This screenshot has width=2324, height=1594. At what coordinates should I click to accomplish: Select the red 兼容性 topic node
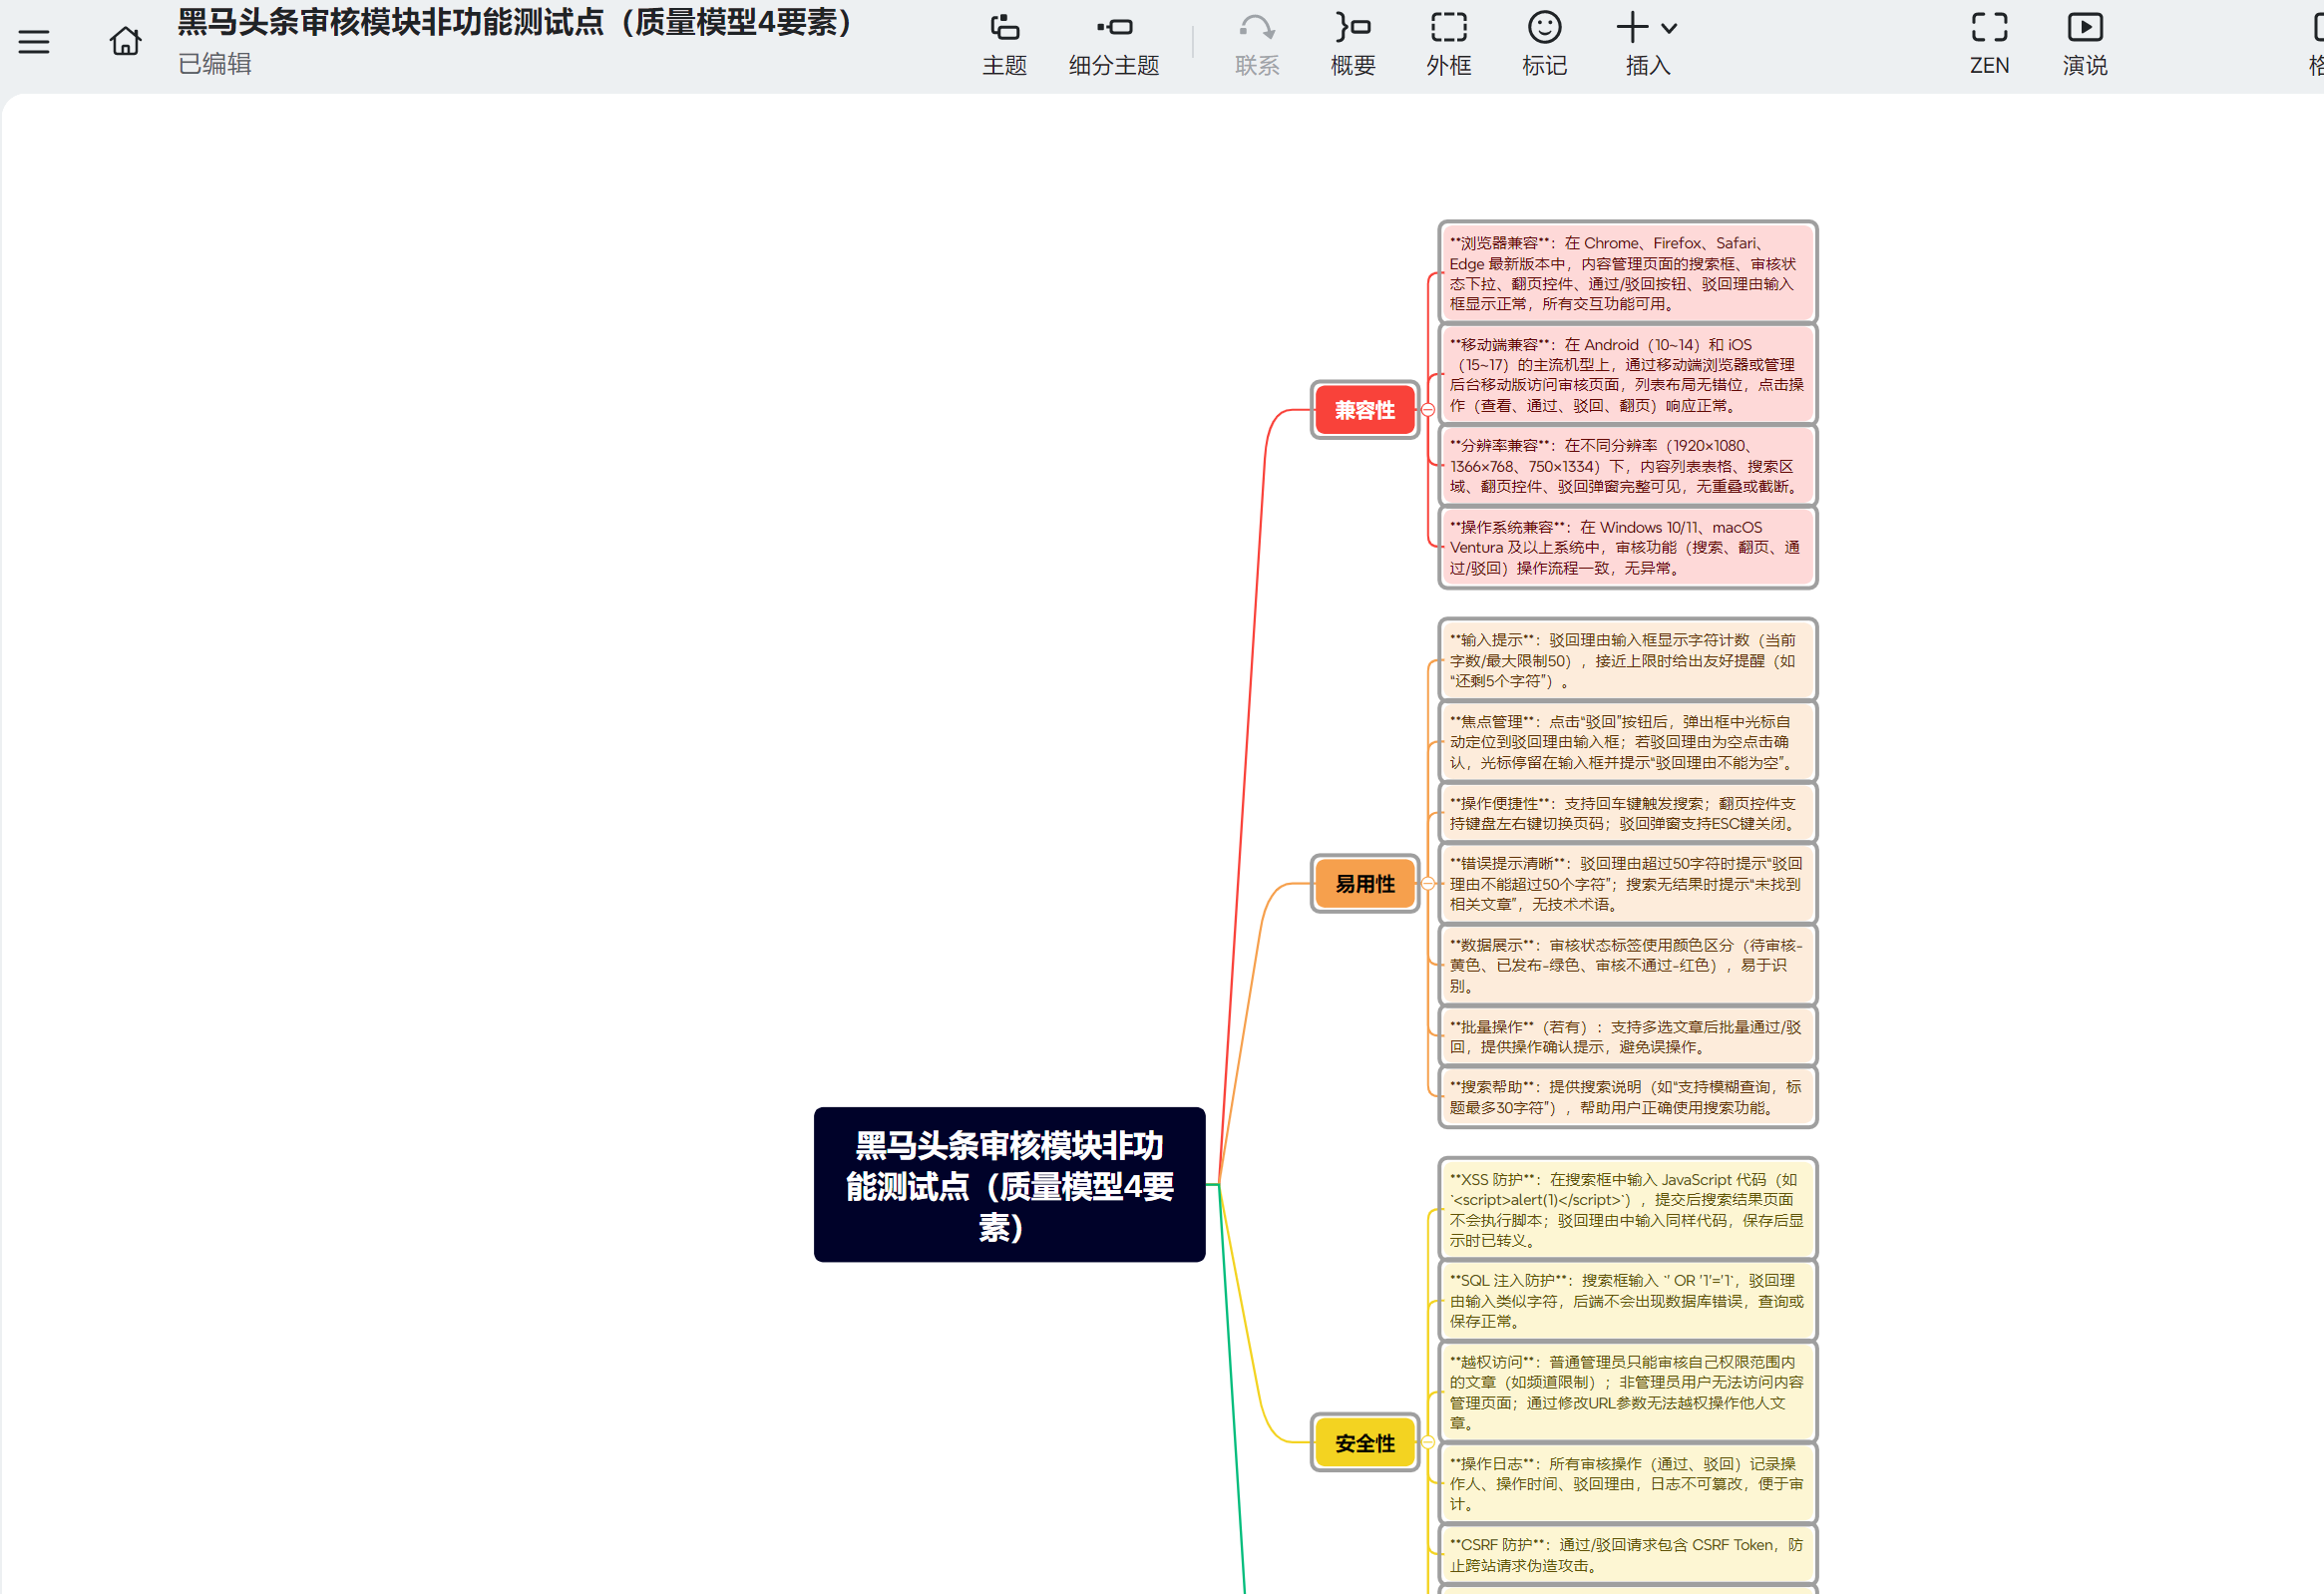pos(1364,410)
